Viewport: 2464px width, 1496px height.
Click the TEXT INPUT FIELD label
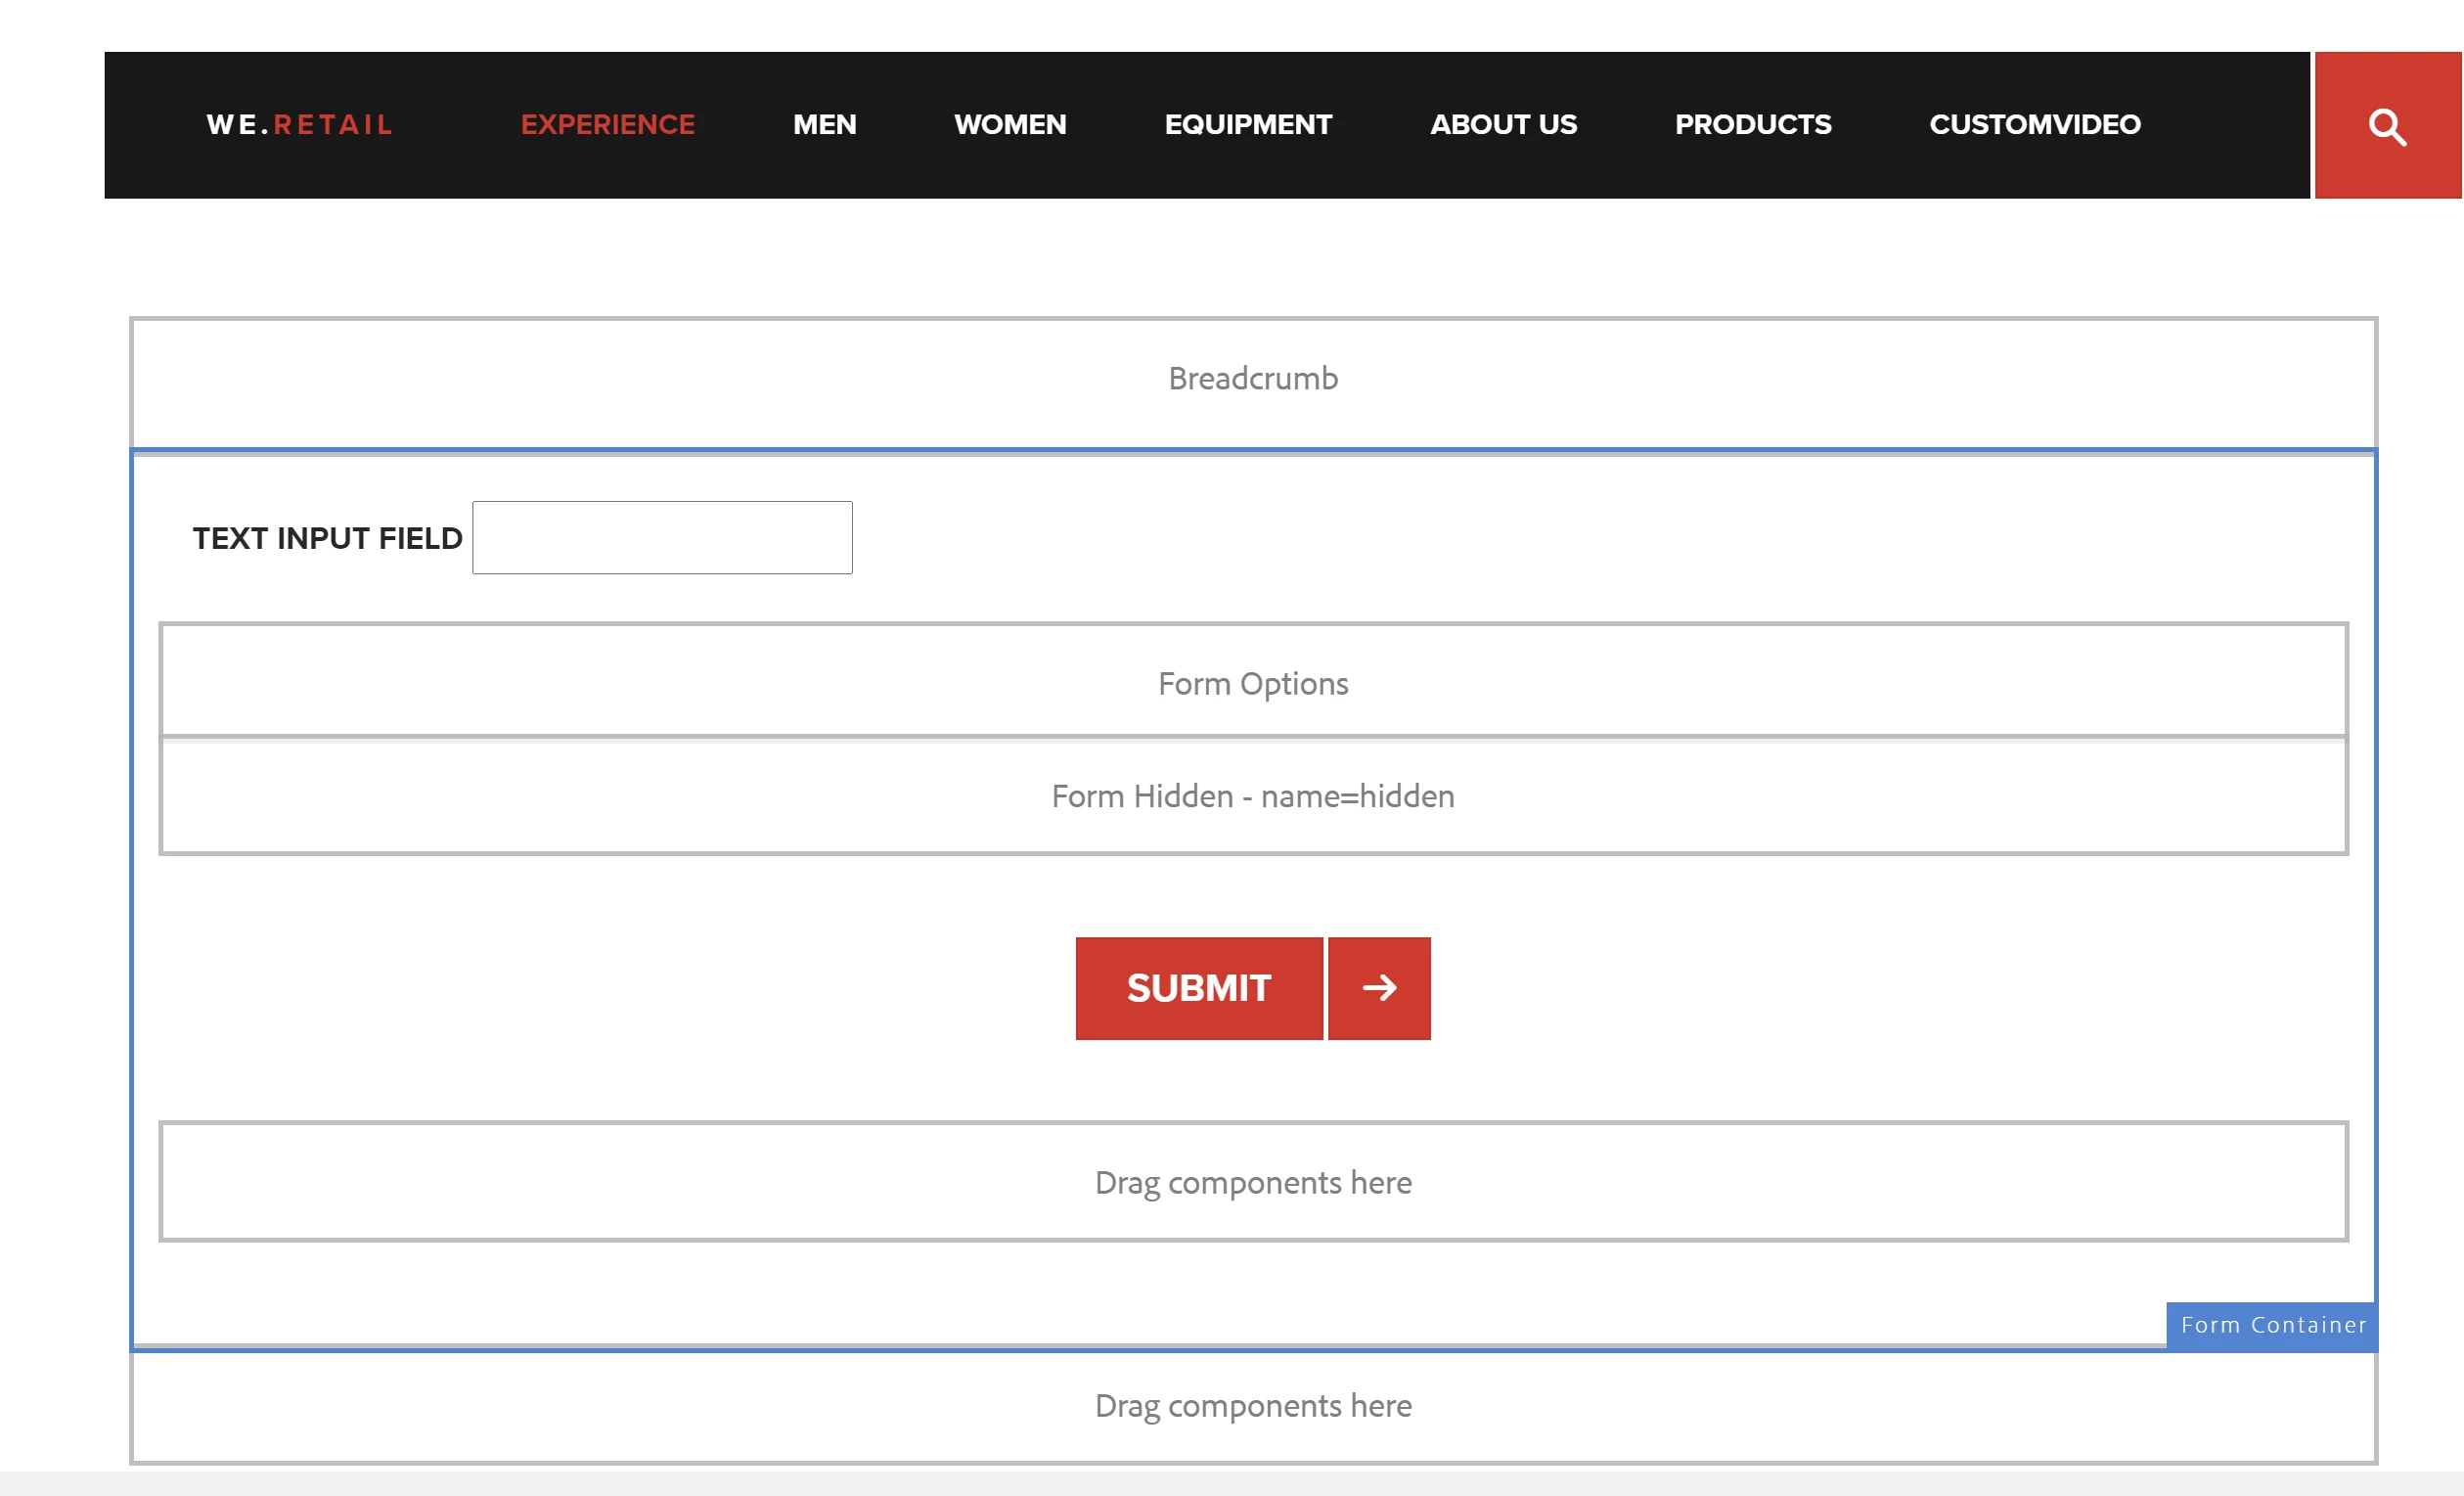coord(327,539)
